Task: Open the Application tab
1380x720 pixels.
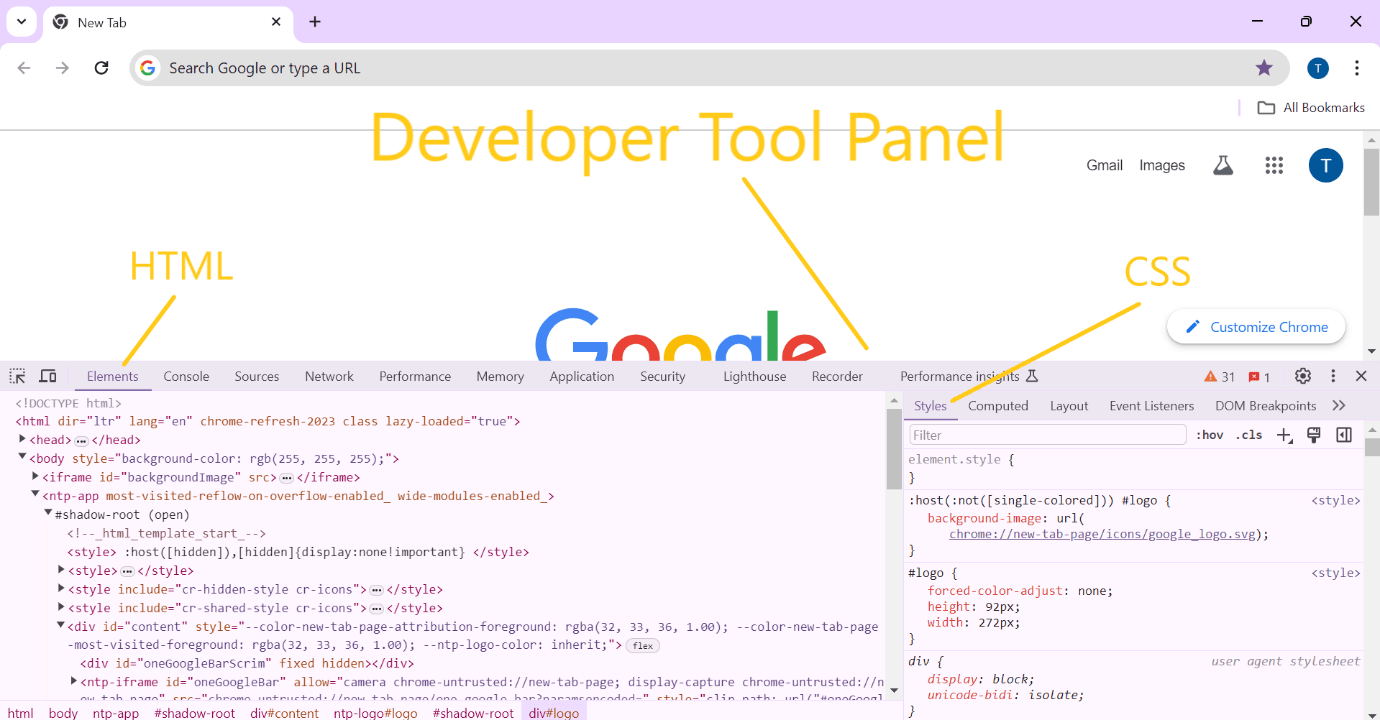Action: point(582,377)
